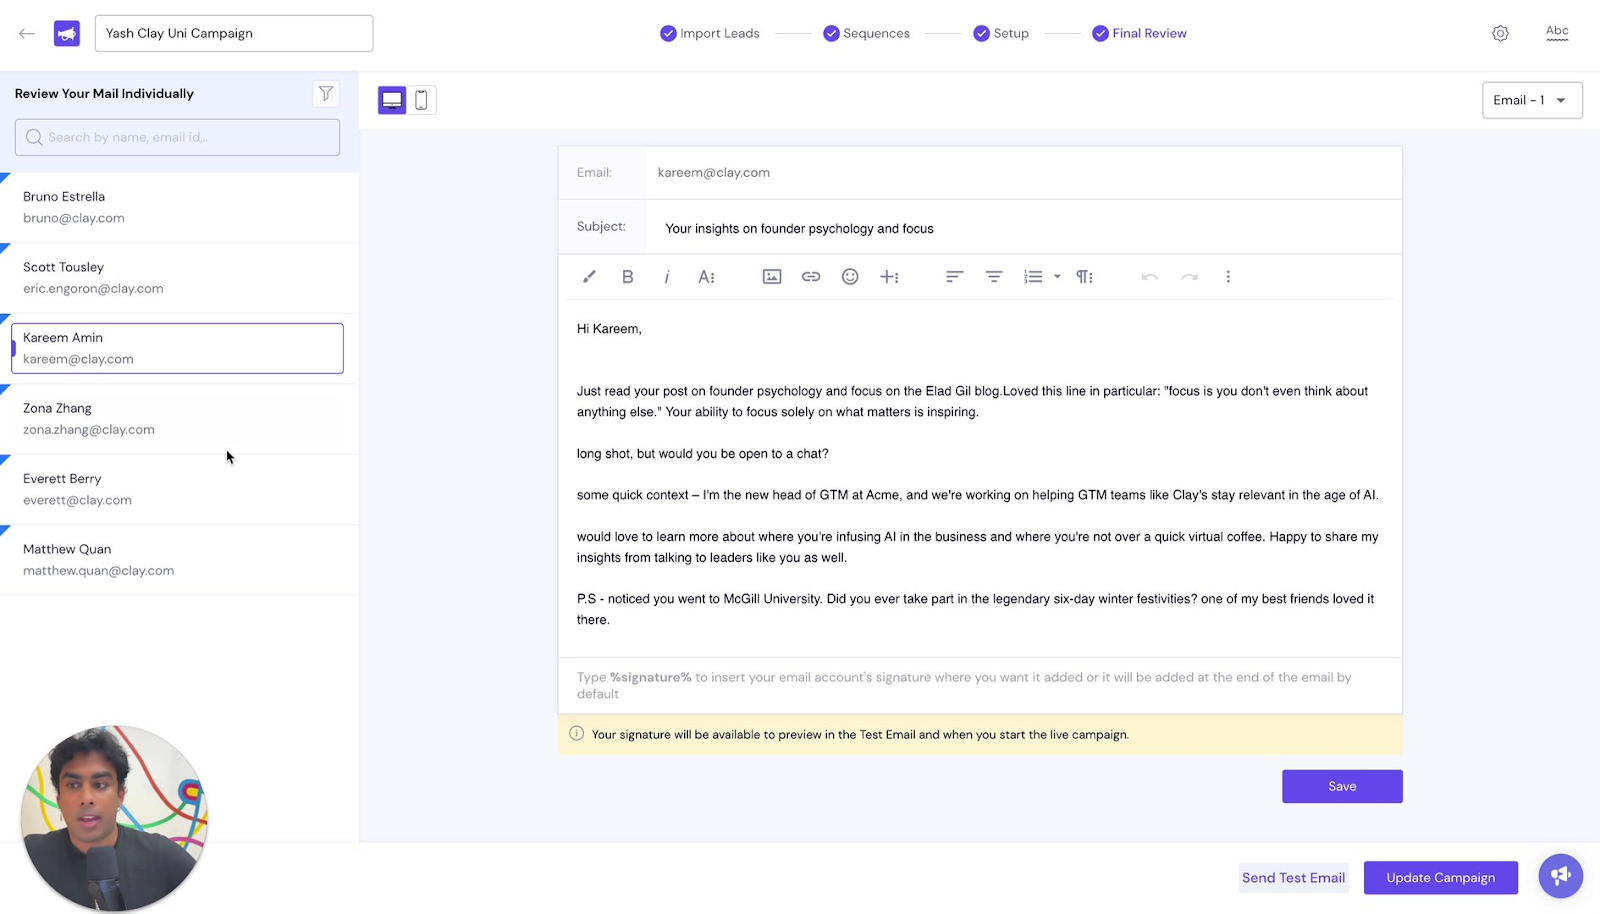Go to Setup step
Screen dimensions: 1600x914
pyautogui.click(x=1001, y=33)
